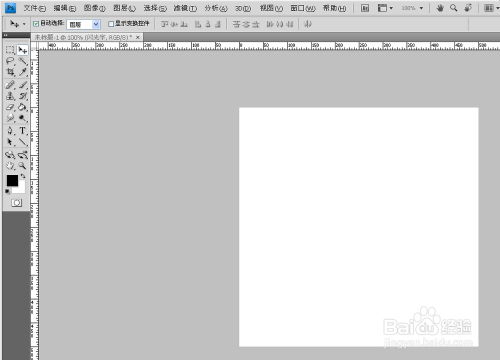The image size is (500, 360).
Task: Select the Crop tool
Action: coord(10,72)
